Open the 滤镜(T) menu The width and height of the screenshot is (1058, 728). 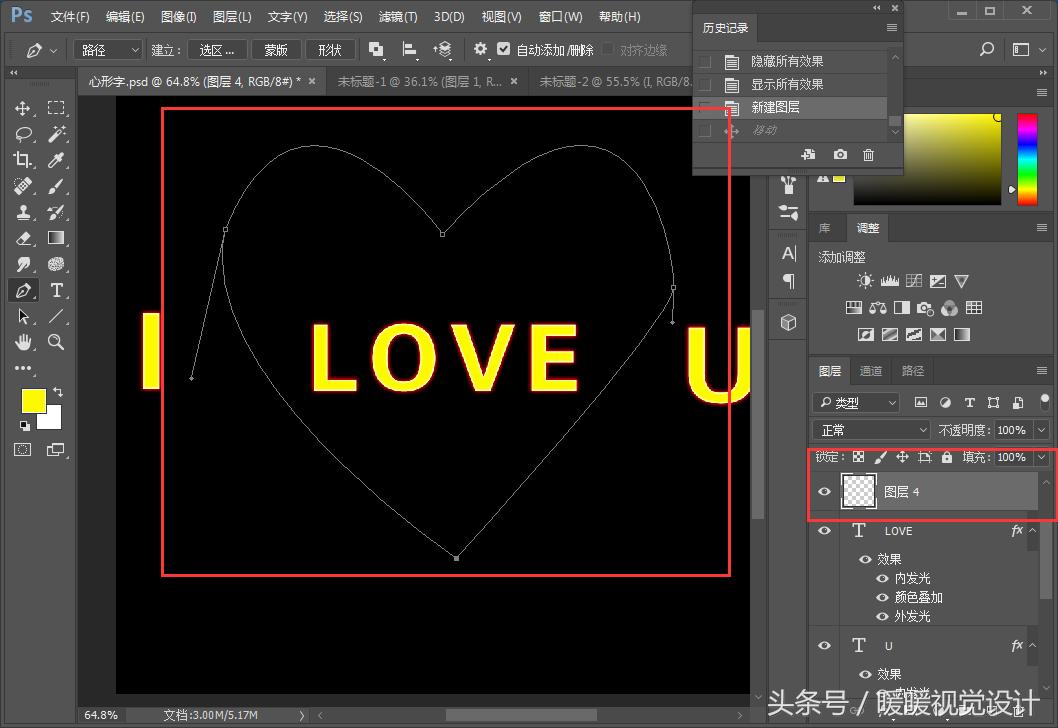[x=397, y=17]
